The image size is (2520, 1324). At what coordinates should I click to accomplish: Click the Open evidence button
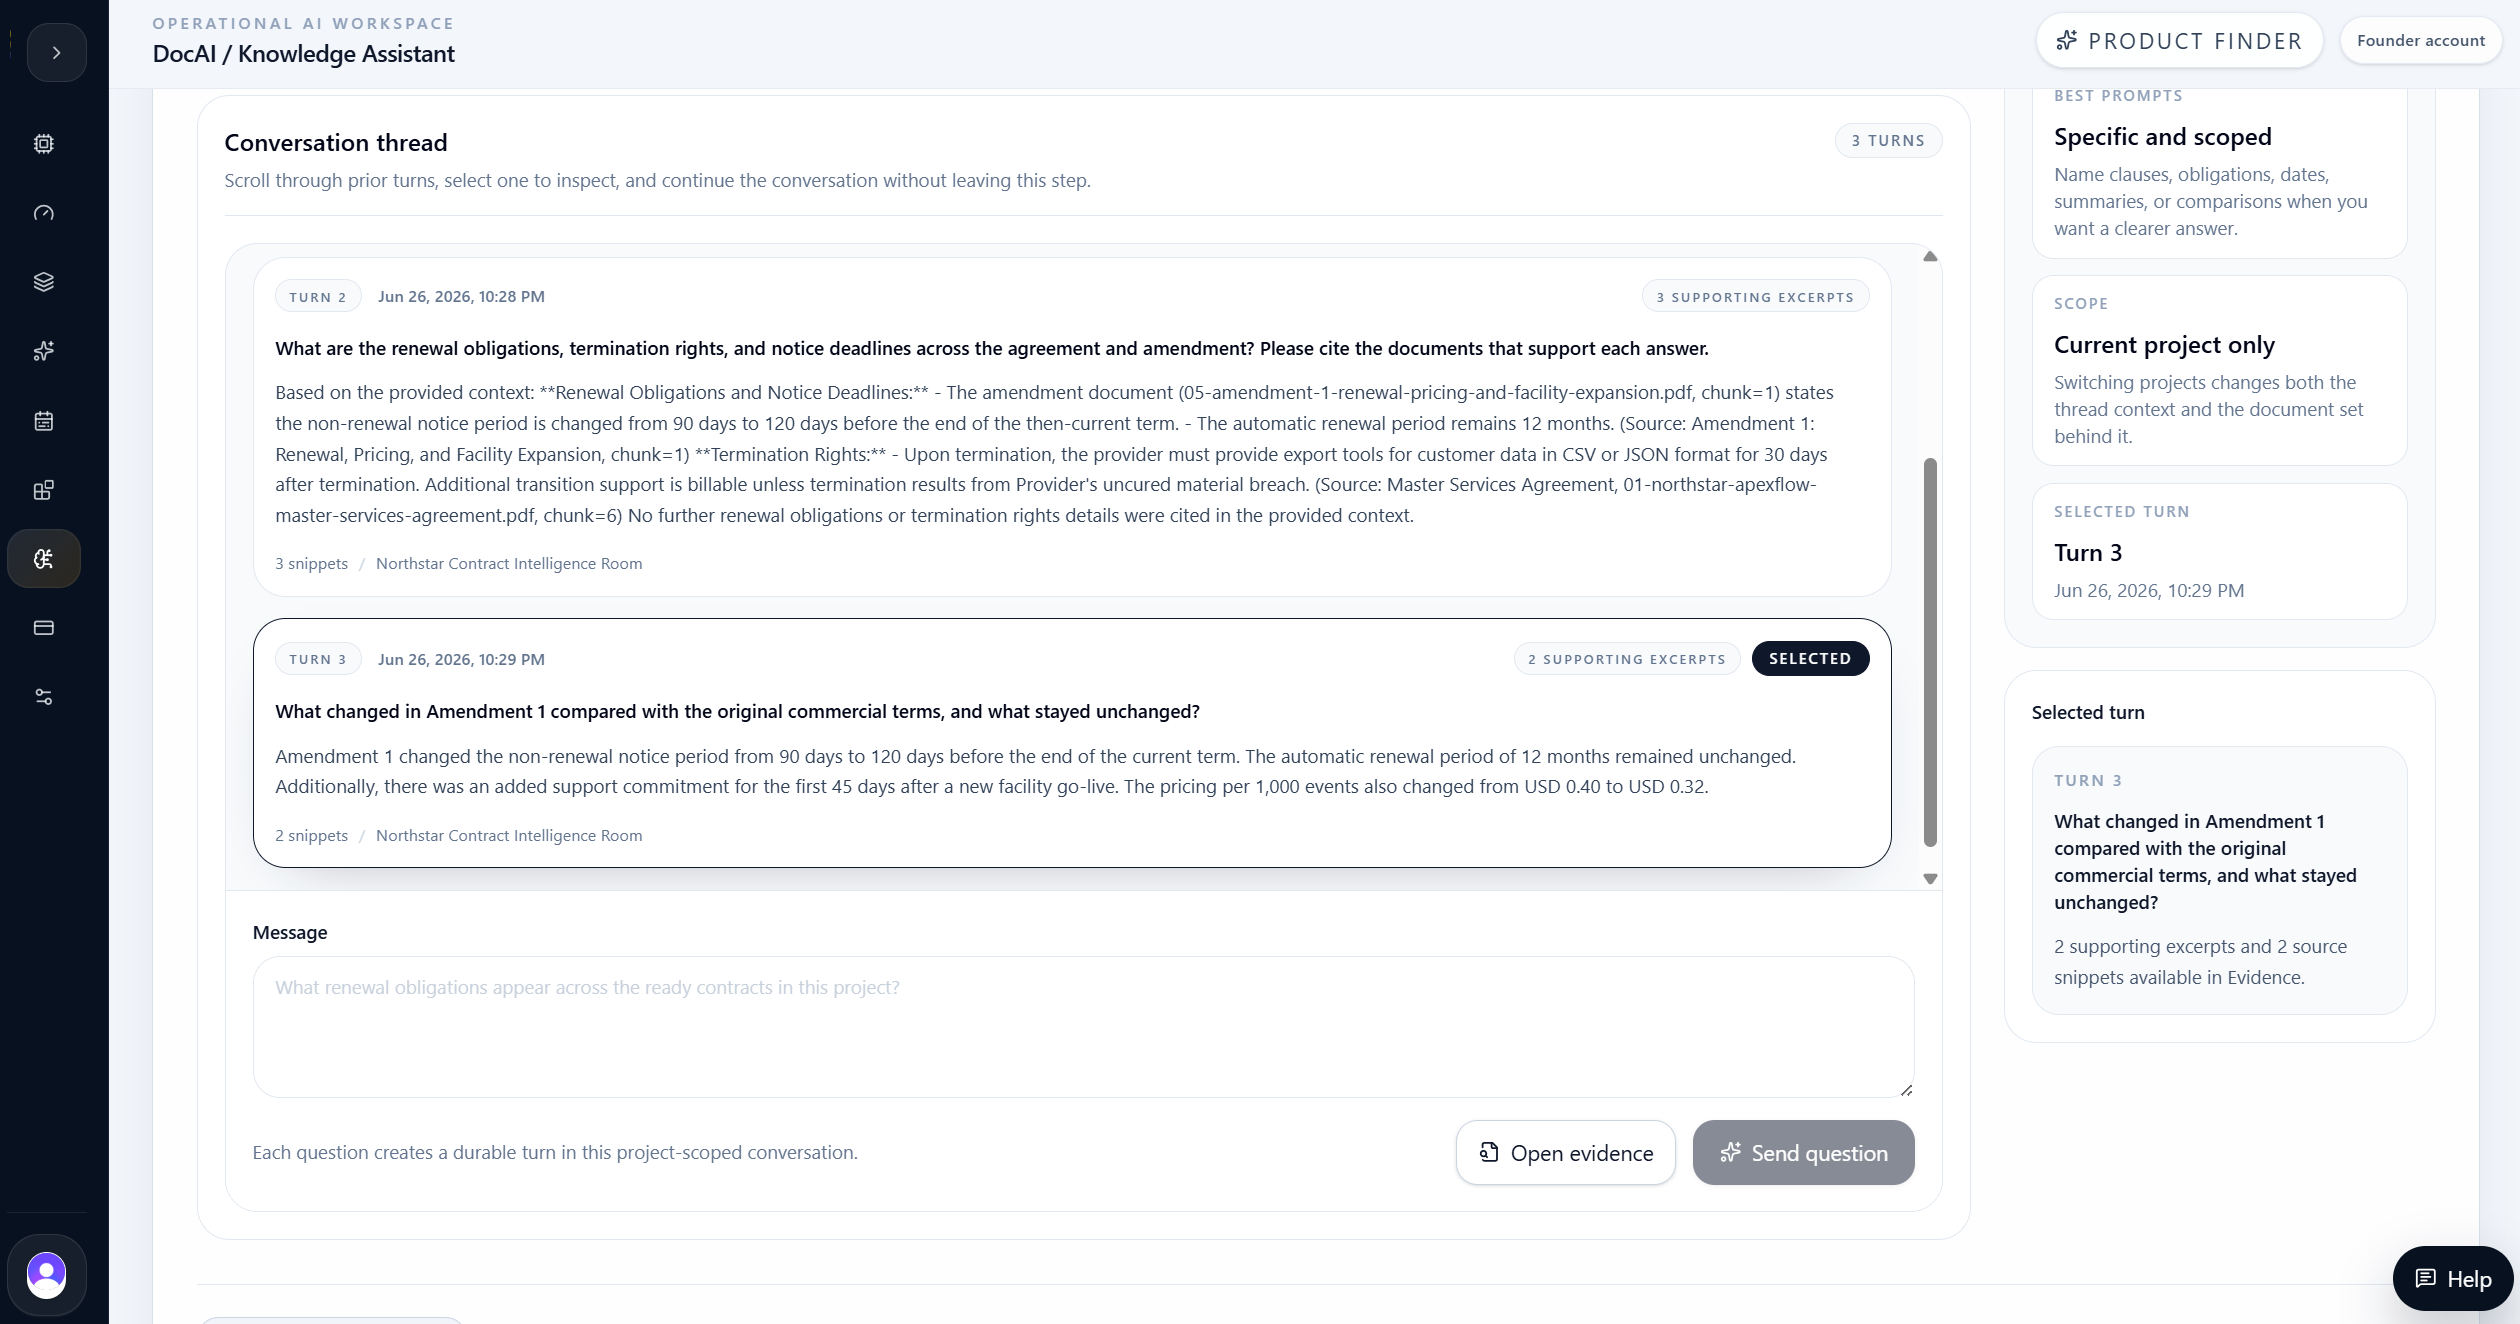1566,1153
